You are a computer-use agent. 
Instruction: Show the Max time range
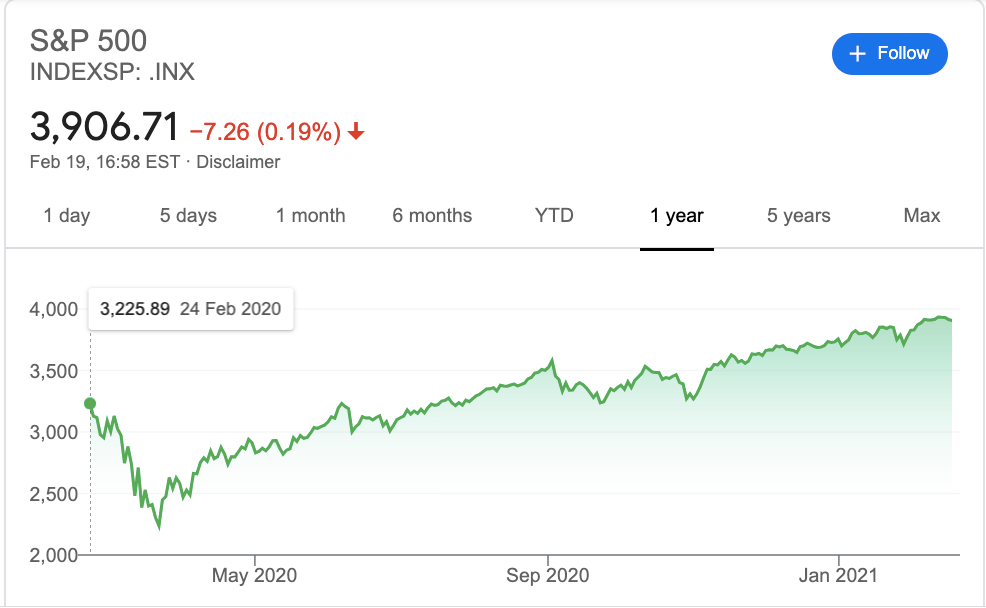click(921, 215)
